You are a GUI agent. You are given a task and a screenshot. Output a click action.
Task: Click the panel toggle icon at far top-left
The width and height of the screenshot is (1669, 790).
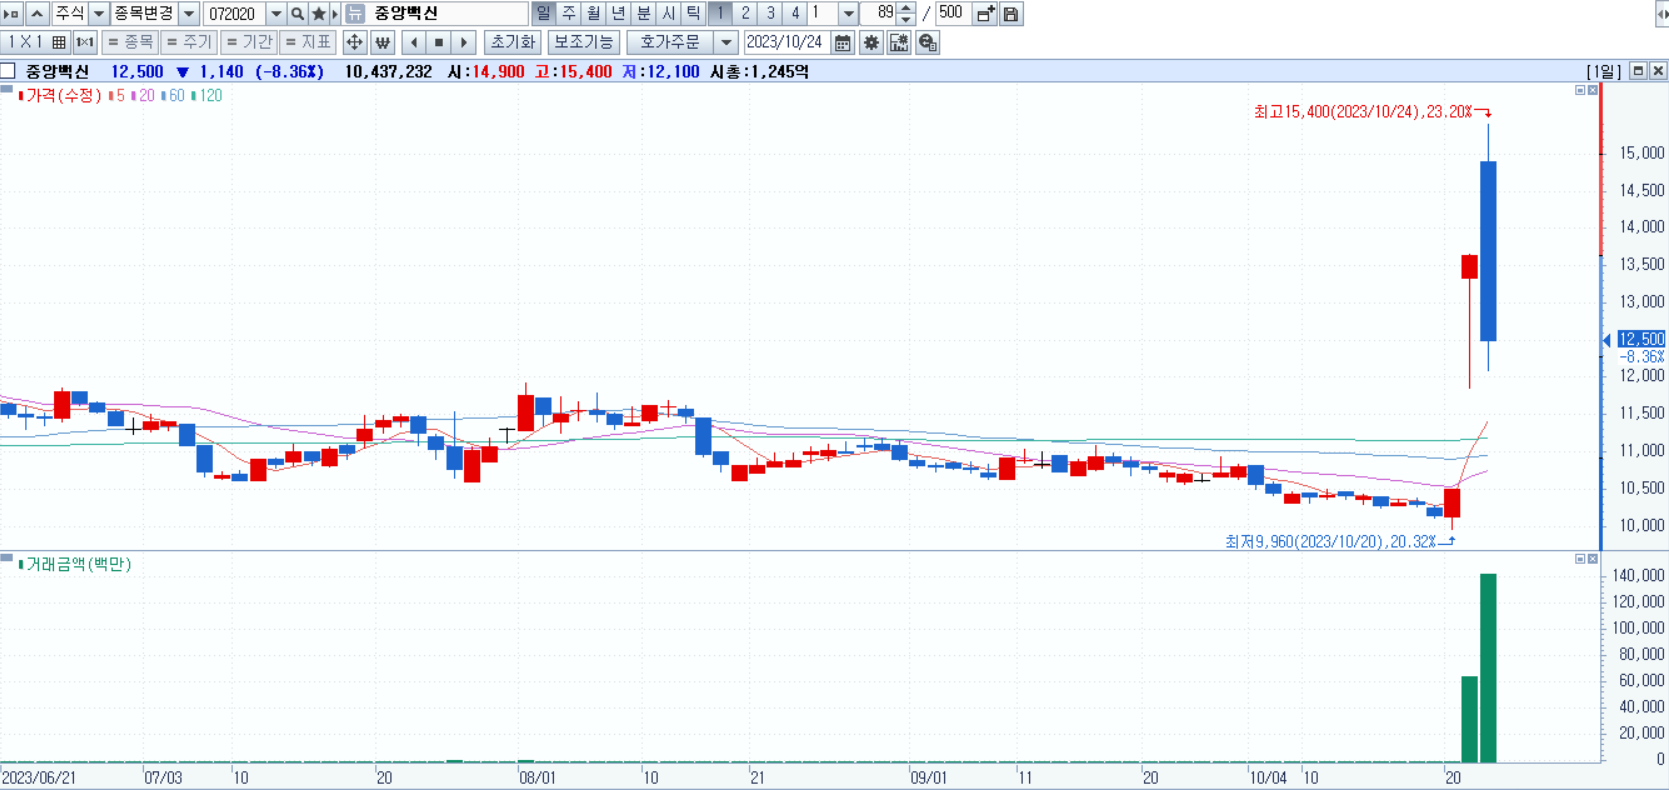(12, 14)
